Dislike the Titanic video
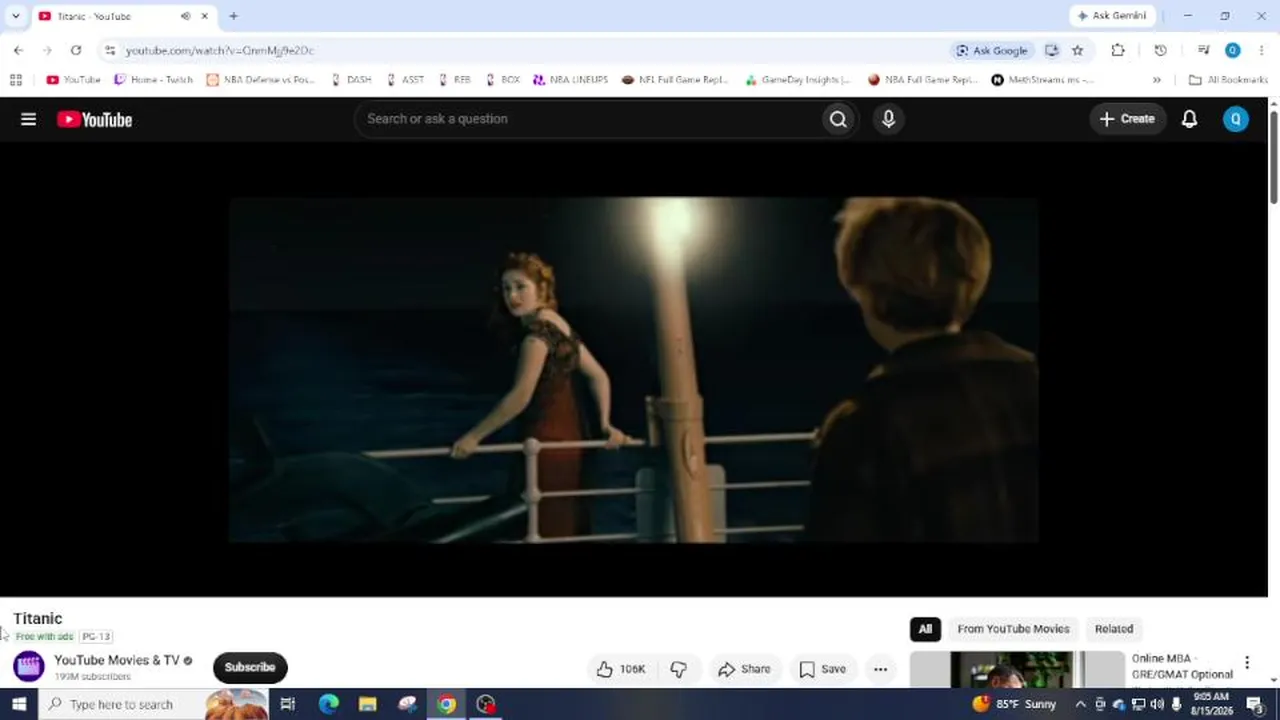This screenshot has height=720, width=1280. pyautogui.click(x=678, y=669)
